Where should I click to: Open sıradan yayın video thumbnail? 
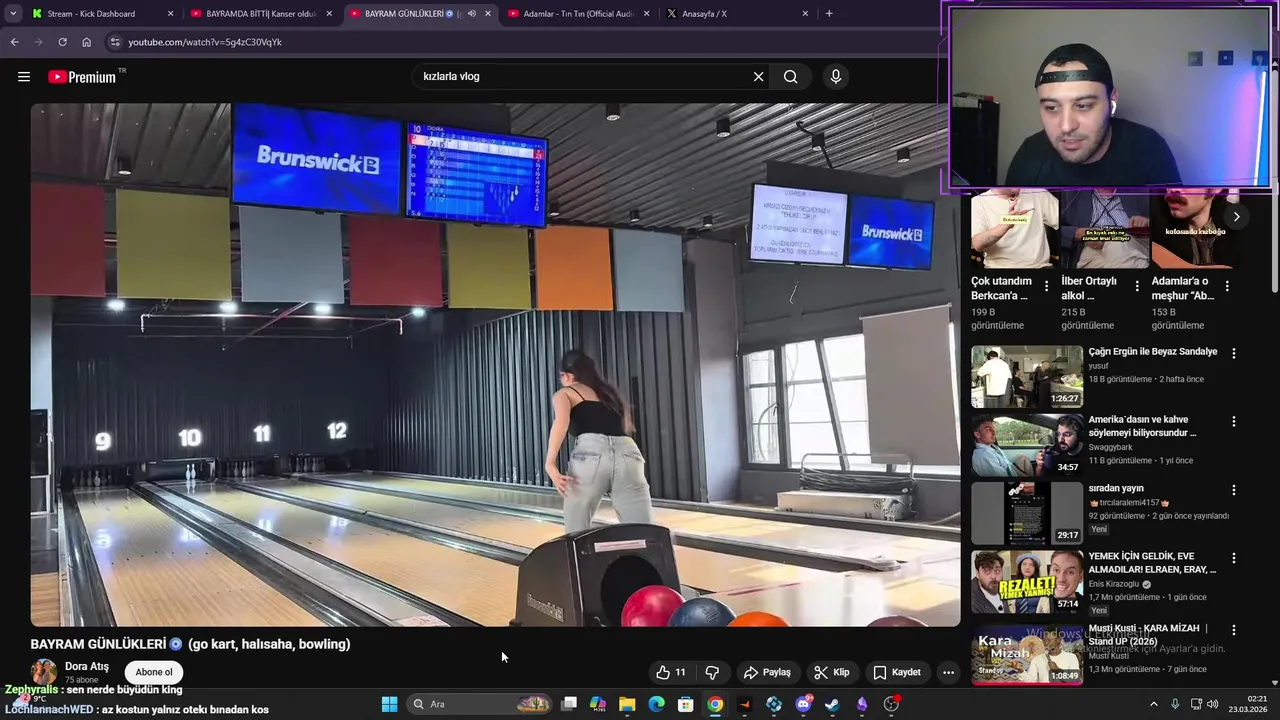click(x=1027, y=513)
